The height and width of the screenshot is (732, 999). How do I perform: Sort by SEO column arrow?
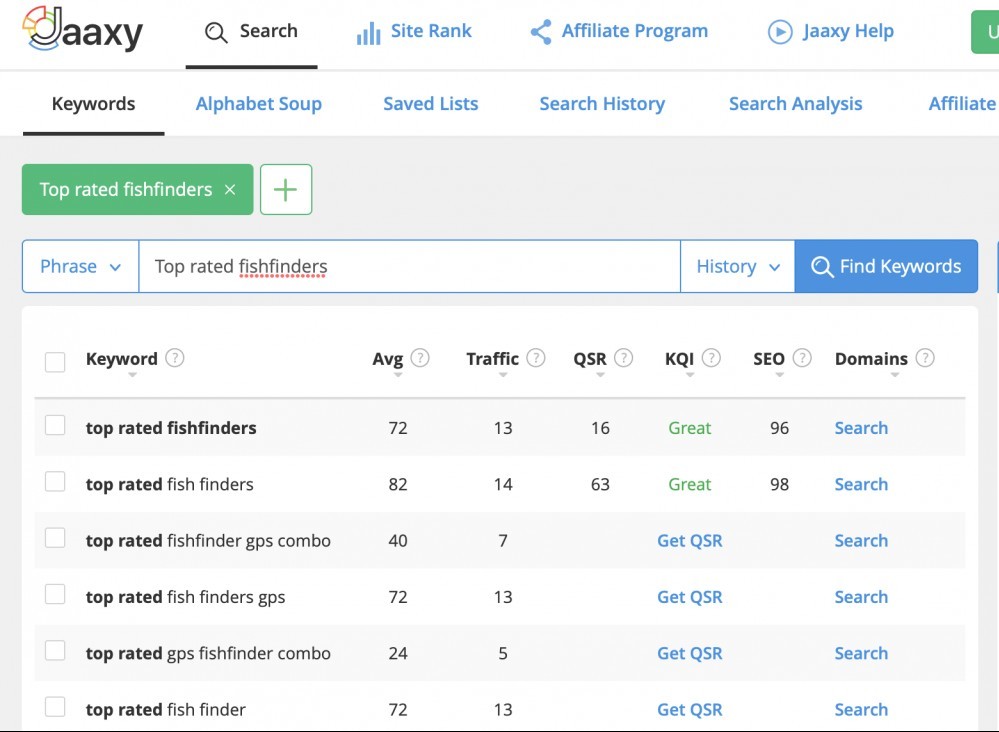(779, 375)
